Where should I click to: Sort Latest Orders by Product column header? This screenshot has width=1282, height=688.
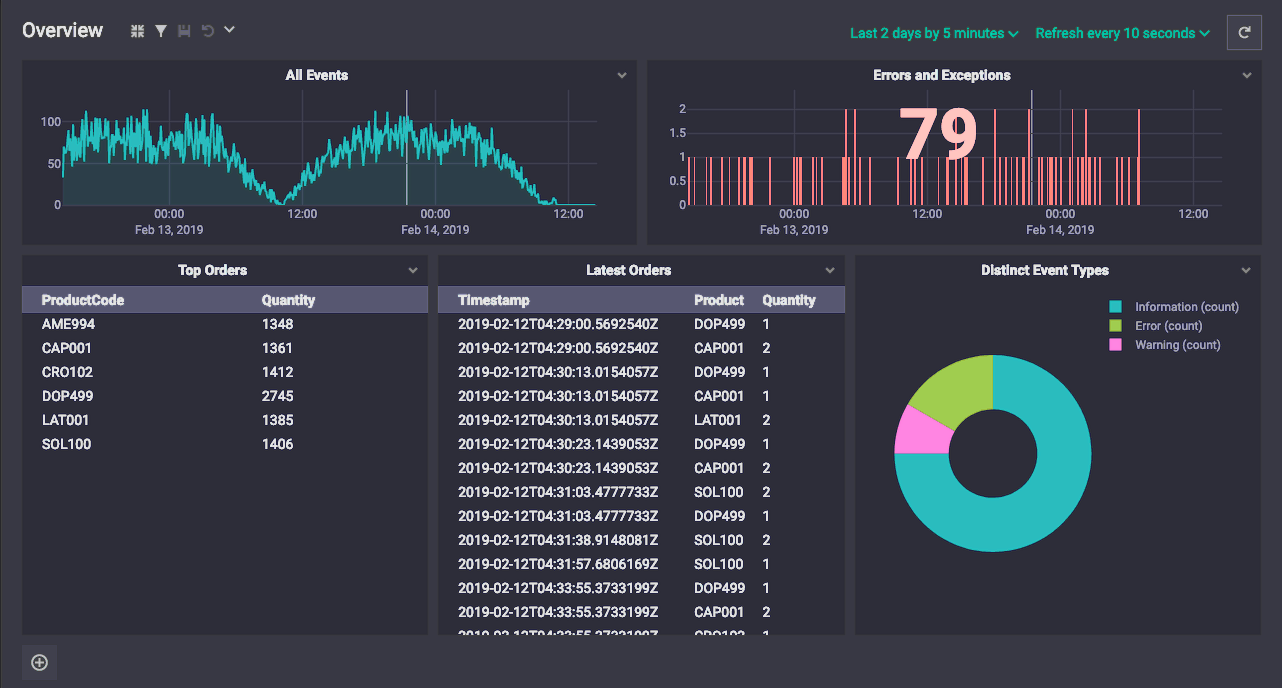719,300
